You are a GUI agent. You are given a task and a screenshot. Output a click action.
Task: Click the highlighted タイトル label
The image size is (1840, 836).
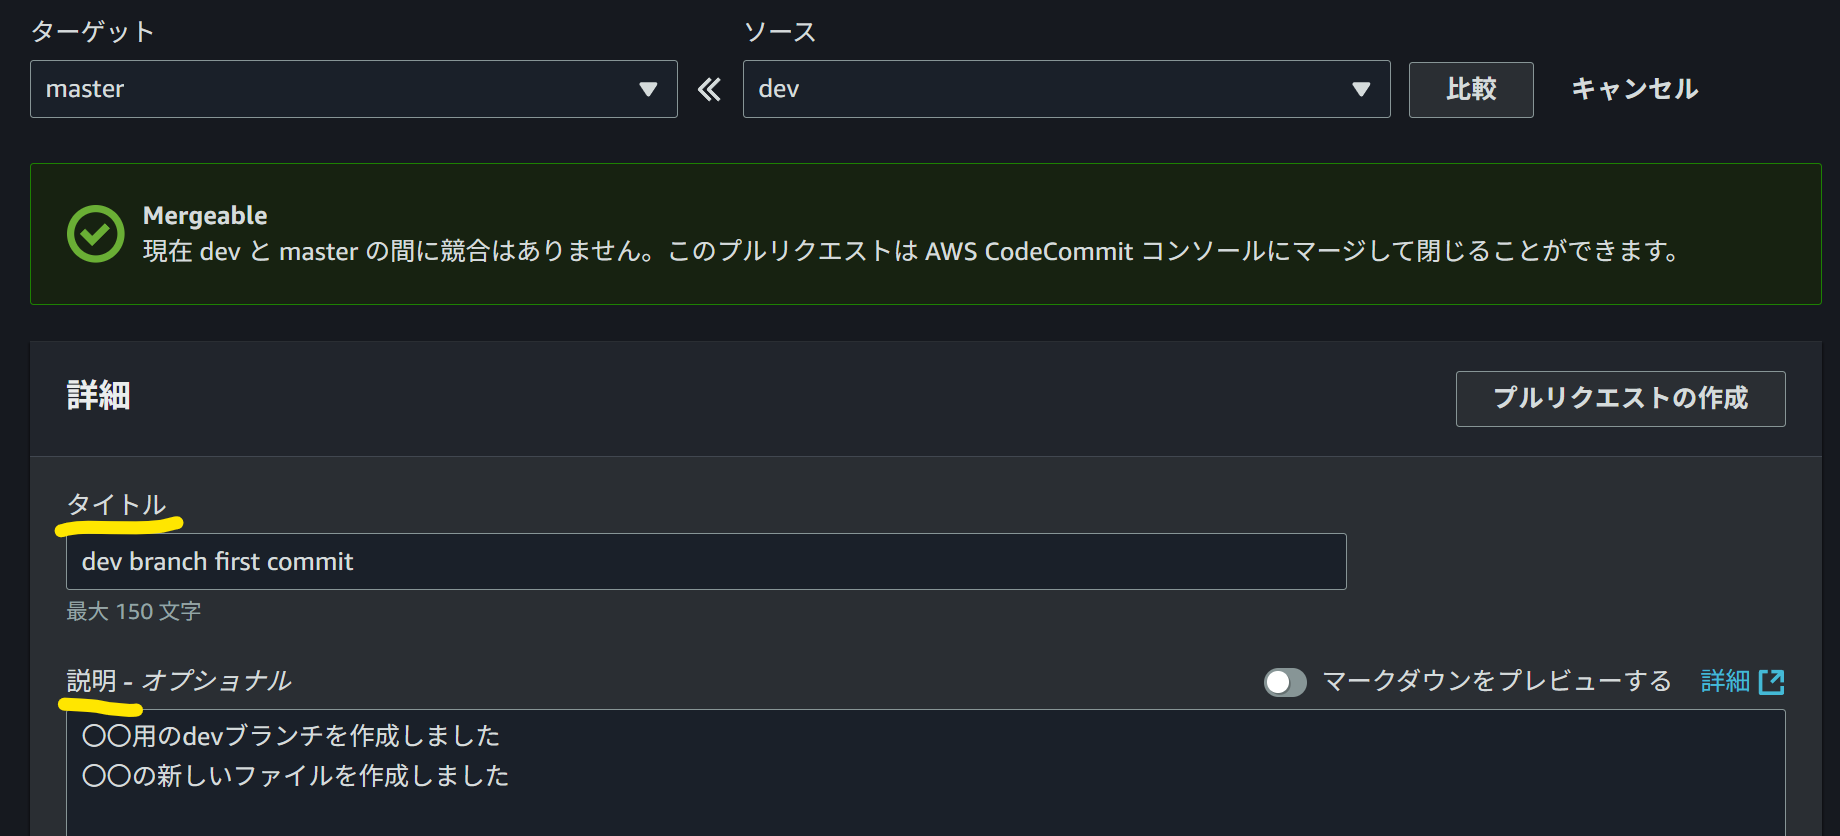click(115, 505)
